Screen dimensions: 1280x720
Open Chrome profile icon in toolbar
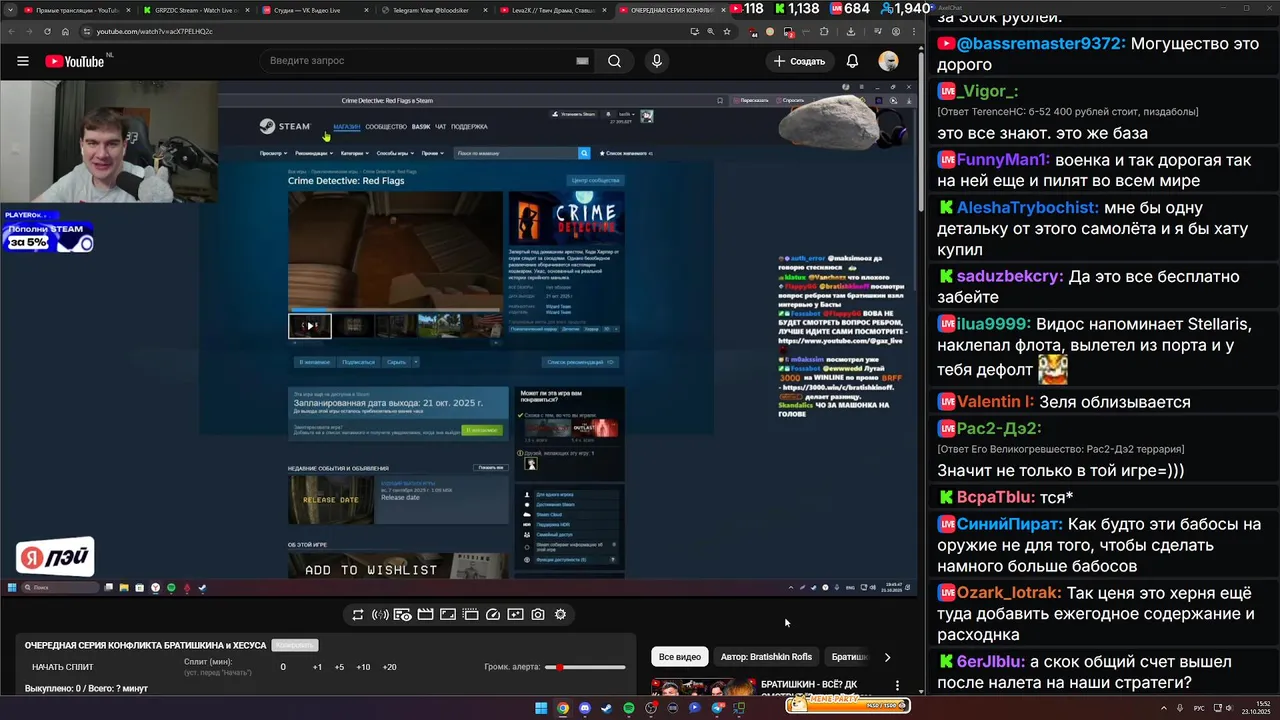point(896,31)
